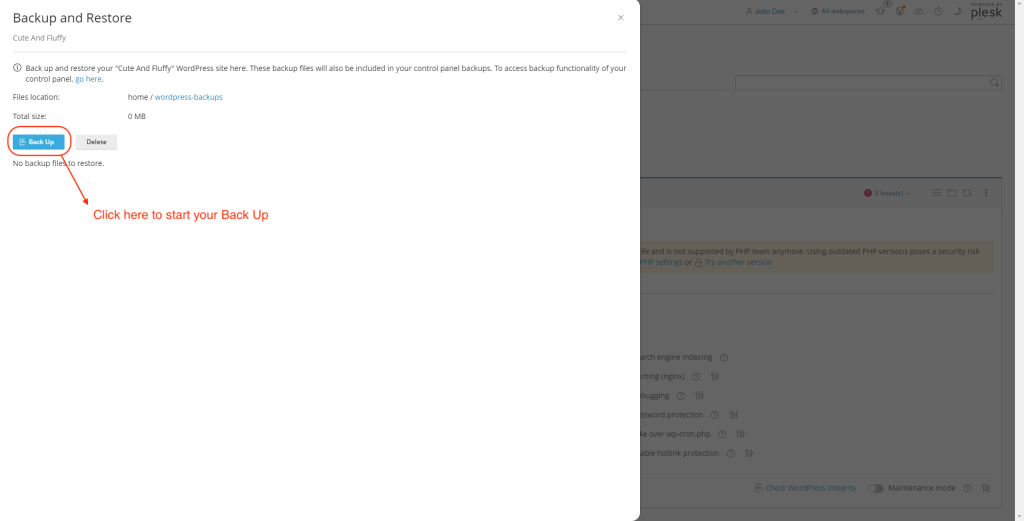1024x521 pixels.
Task: Open the help question-mark icon in top bar
Action: [x=938, y=11]
